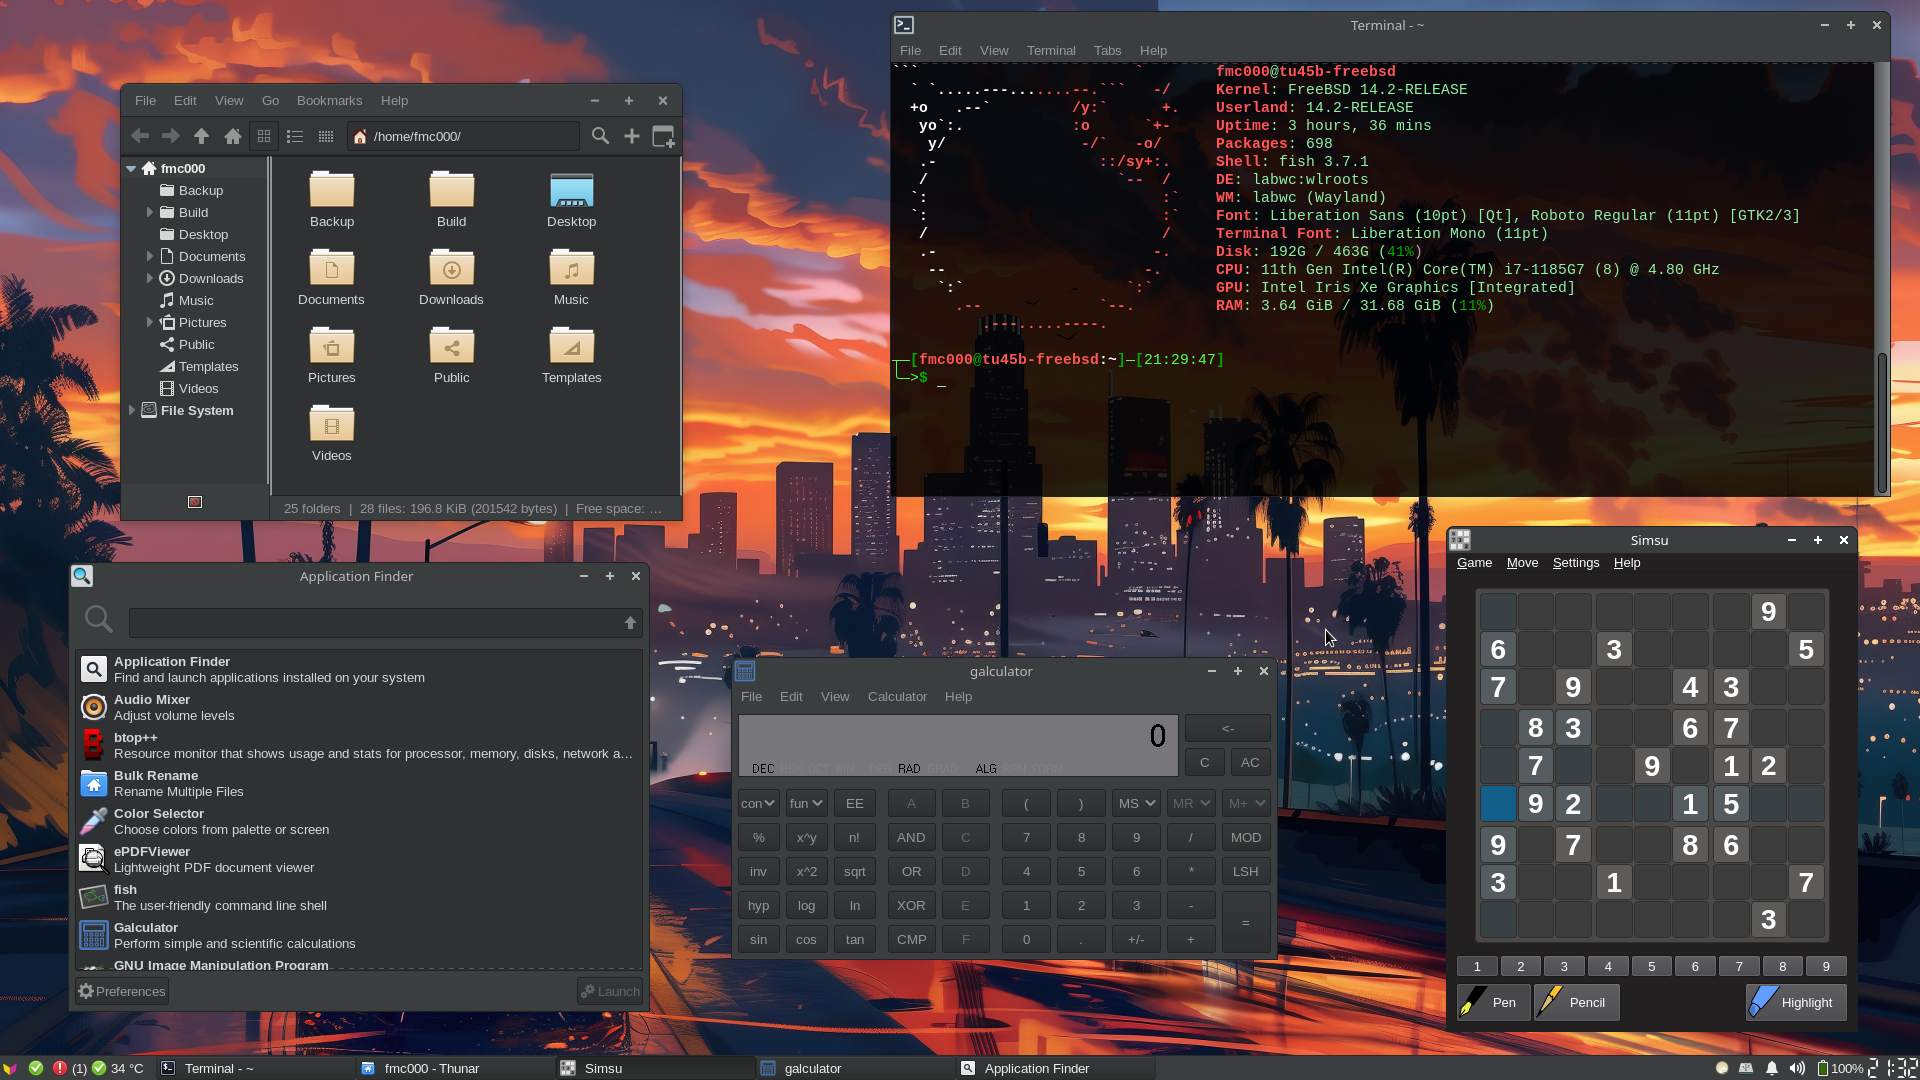Open Game menu in Simsu
Viewport: 1920px width, 1080px height.
(1474, 562)
